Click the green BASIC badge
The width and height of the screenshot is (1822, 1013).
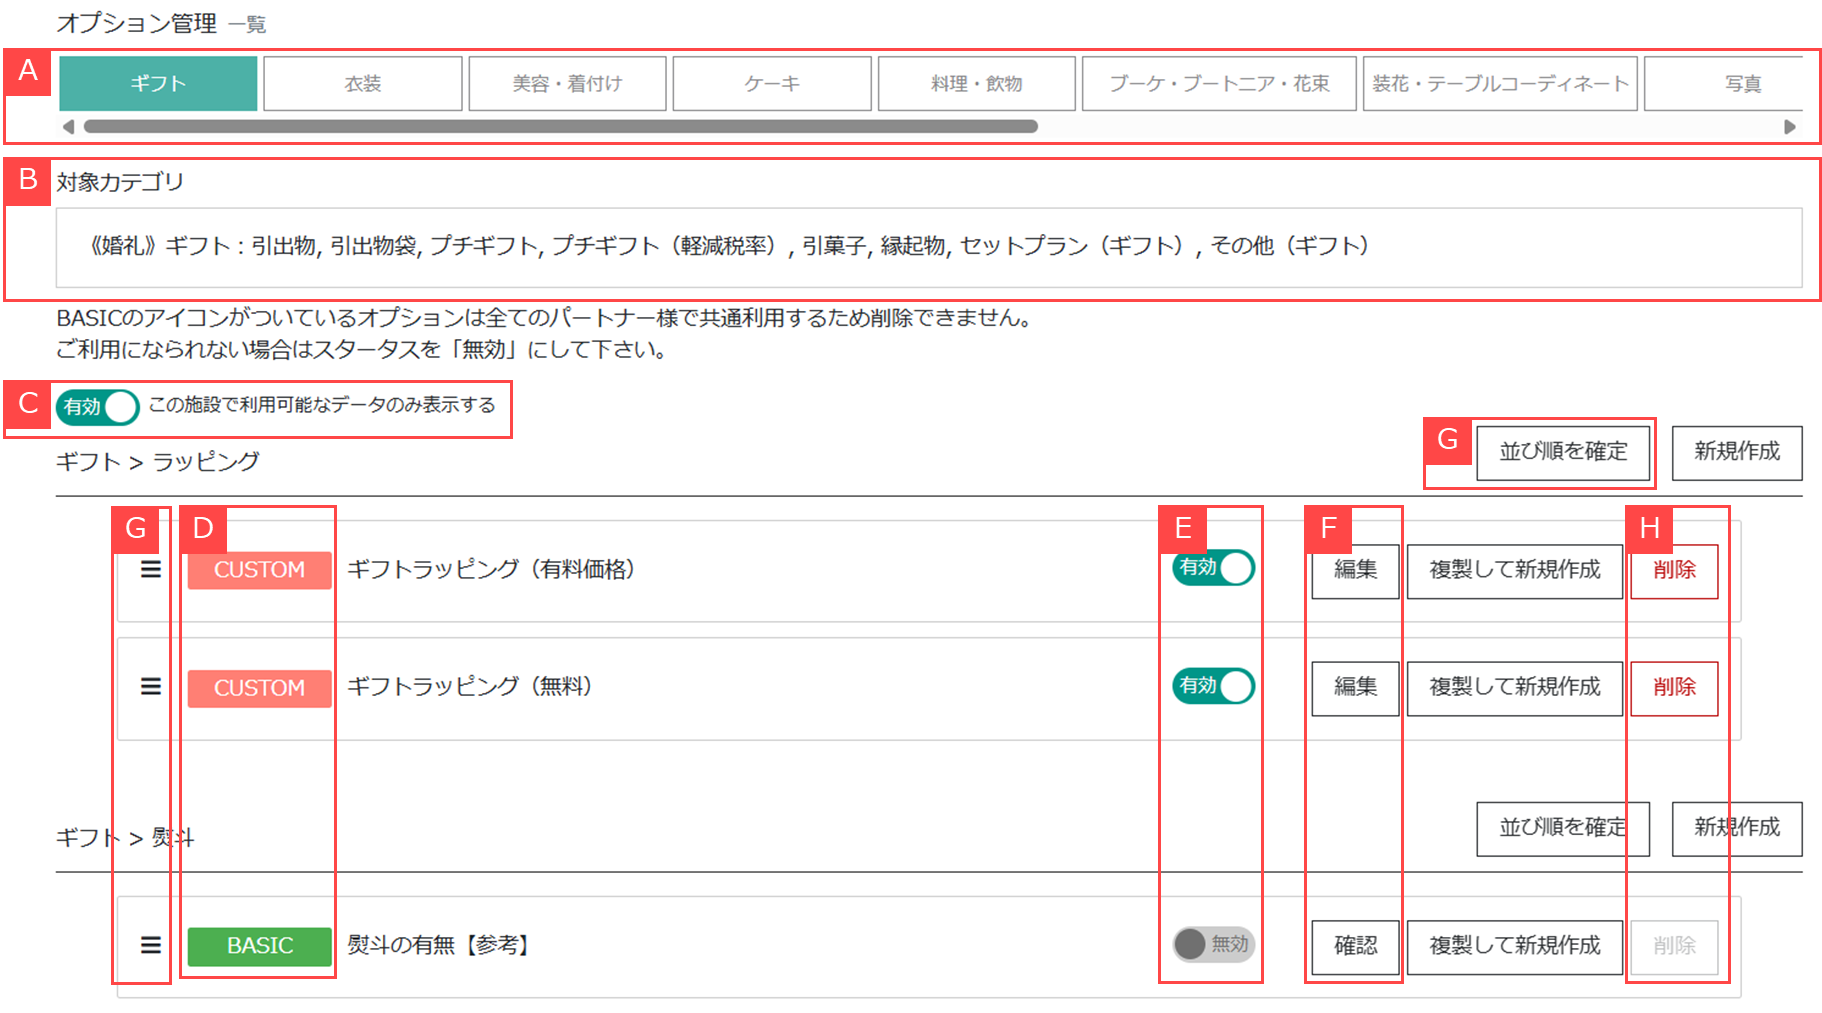[x=259, y=945]
